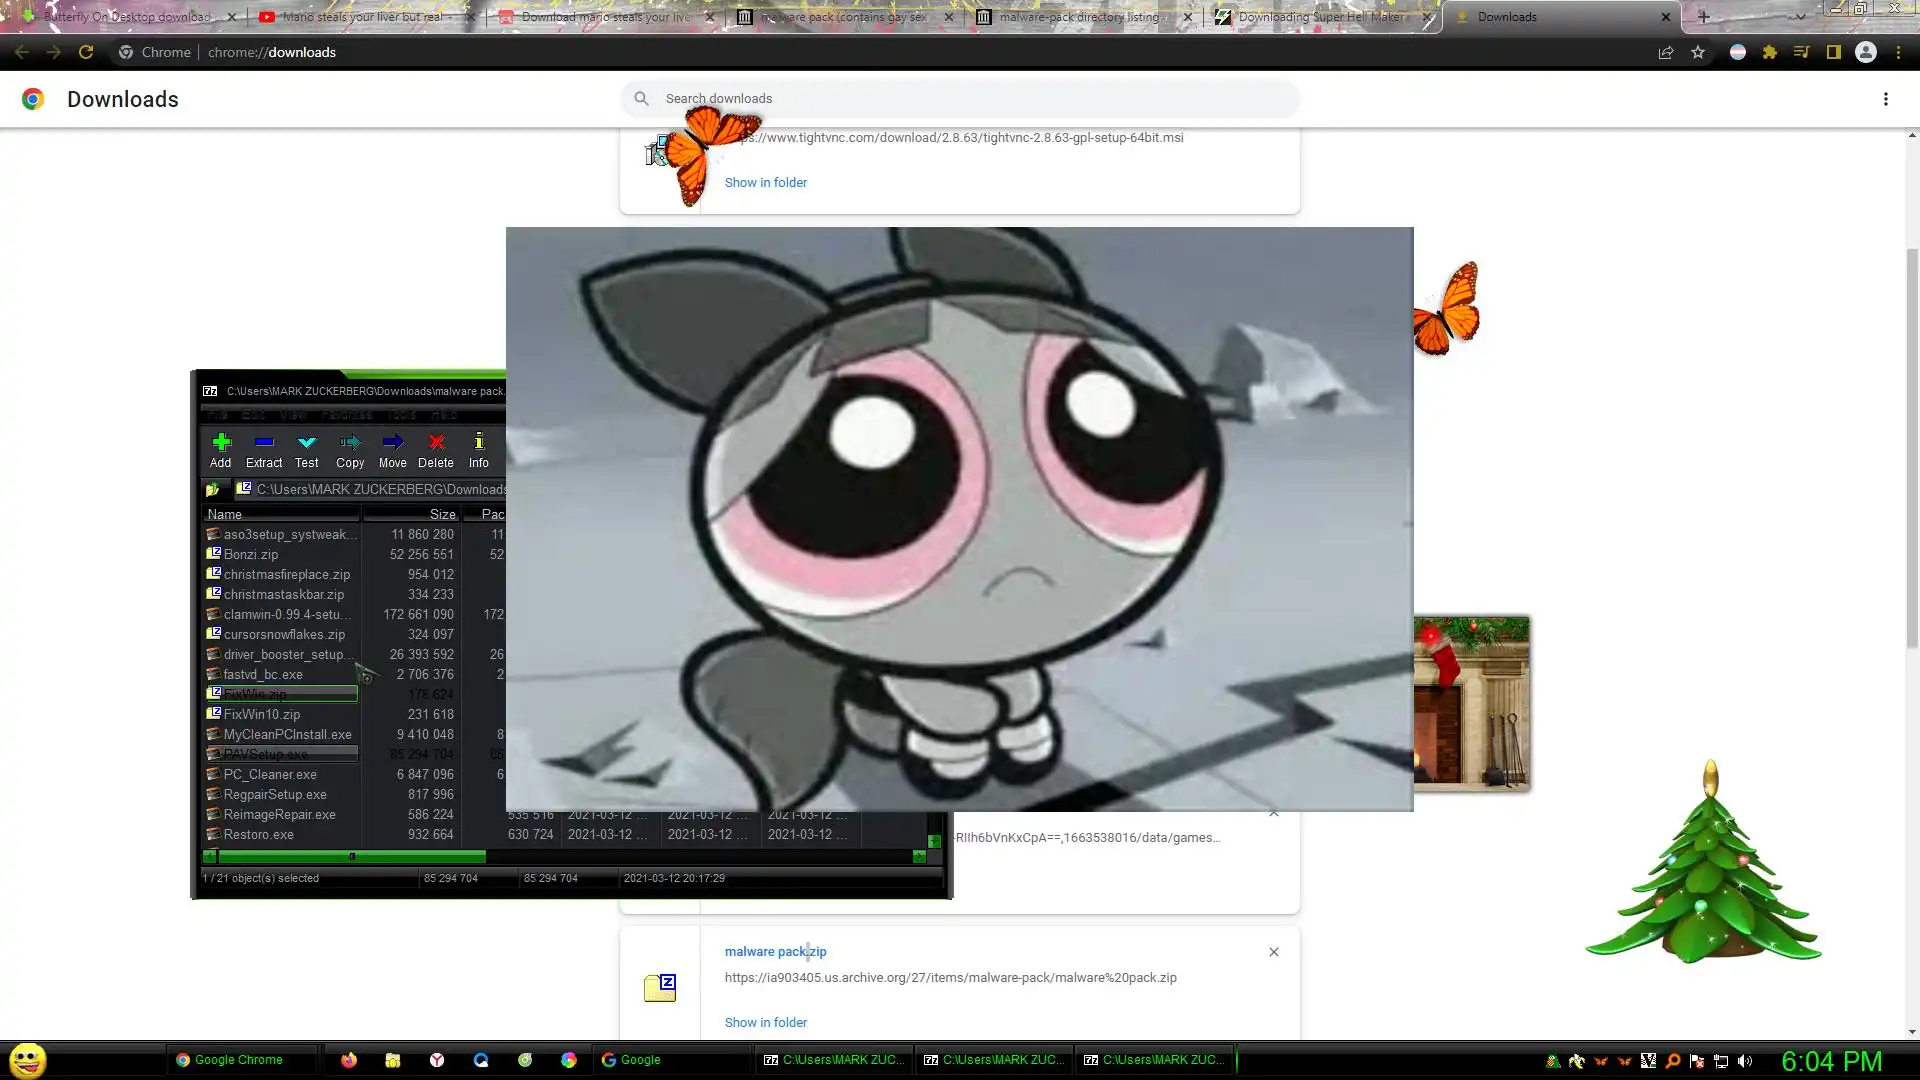1920x1080 pixels.
Task: Expand Chrome's main three-dot menu
Action: coord(1898,52)
